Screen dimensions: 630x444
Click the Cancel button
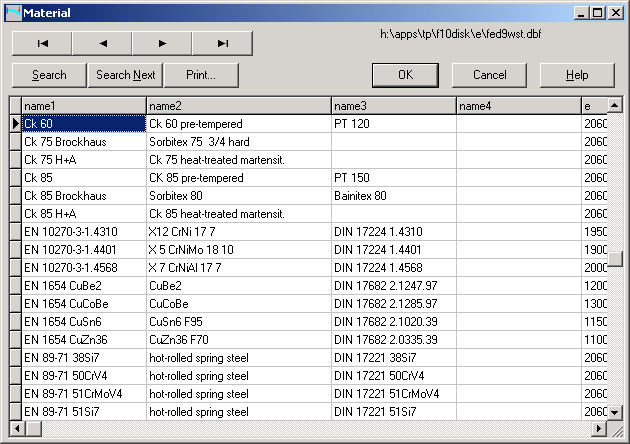[489, 75]
